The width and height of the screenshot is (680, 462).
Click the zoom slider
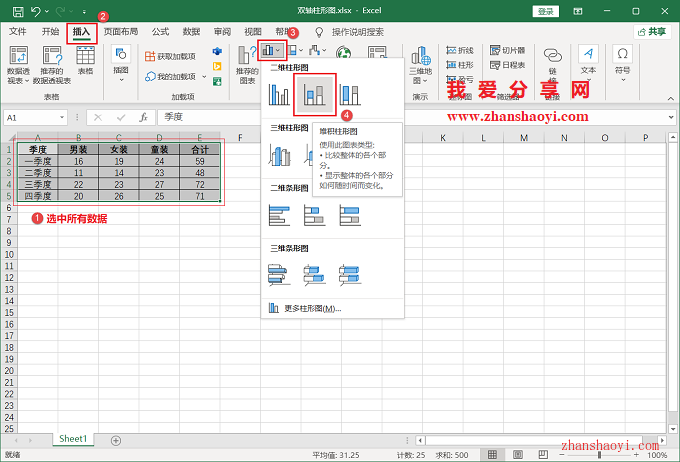pyautogui.click(x=599, y=455)
